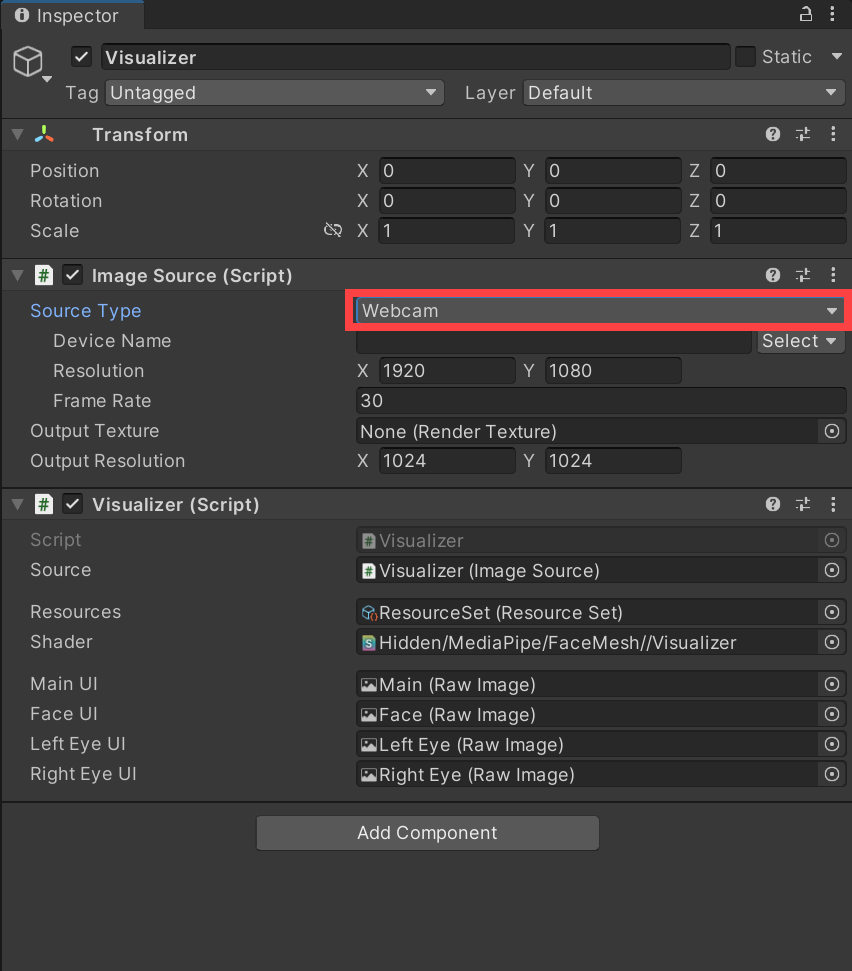Click Resources field object picker circle
The width and height of the screenshot is (852, 971).
(832, 612)
